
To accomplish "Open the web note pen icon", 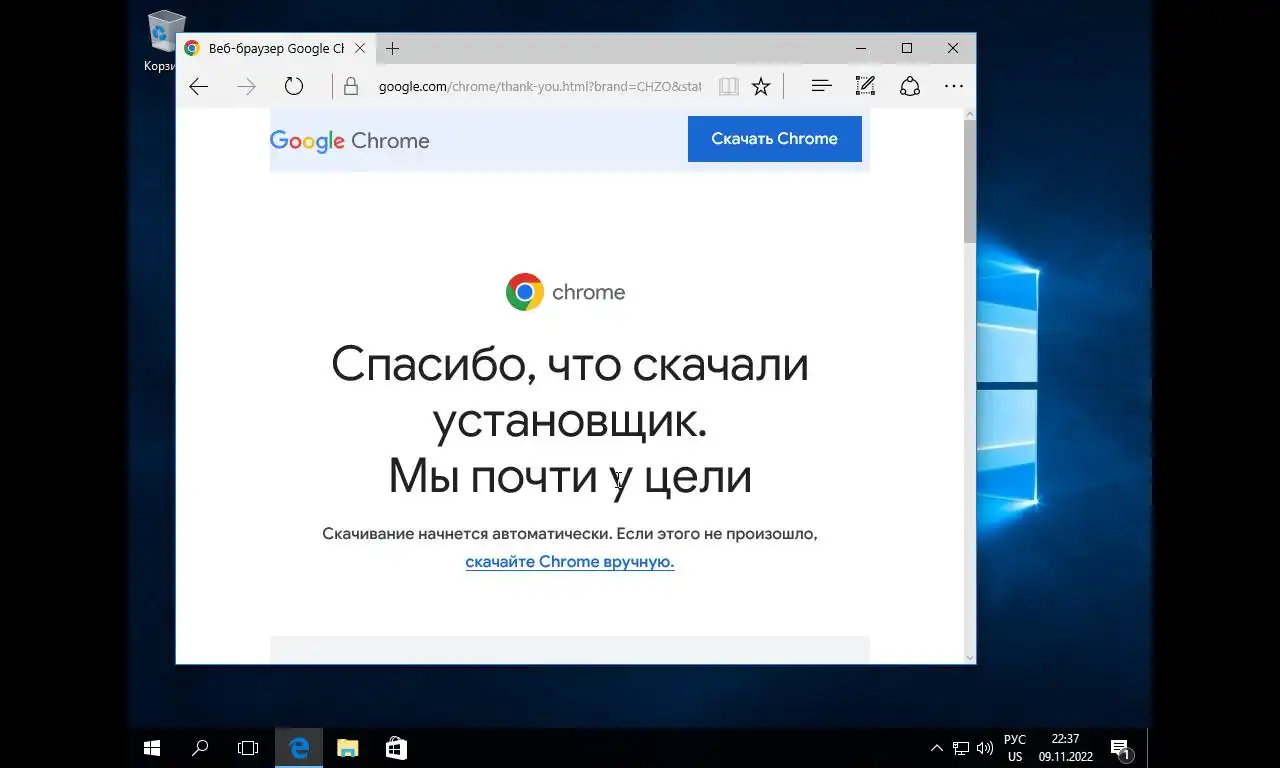I will [x=865, y=87].
